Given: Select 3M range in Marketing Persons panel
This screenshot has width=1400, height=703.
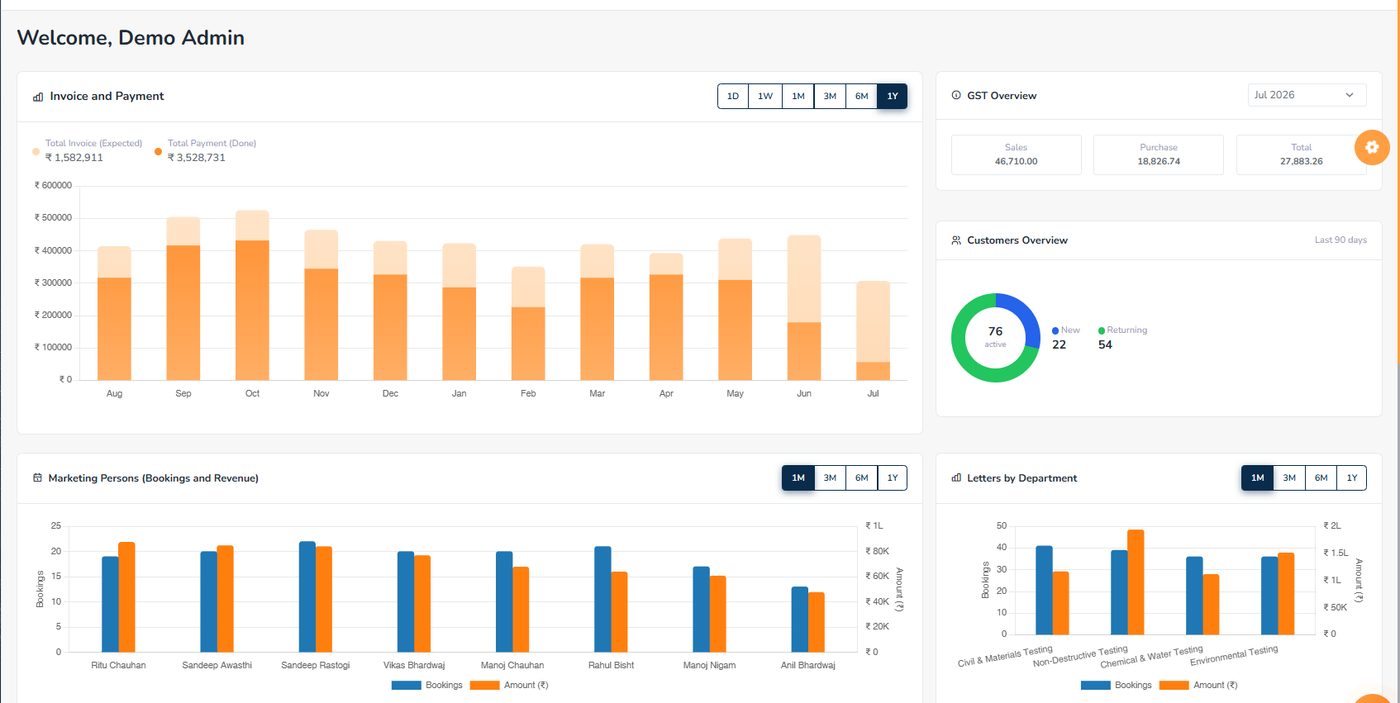Looking at the screenshot, I should [x=830, y=478].
